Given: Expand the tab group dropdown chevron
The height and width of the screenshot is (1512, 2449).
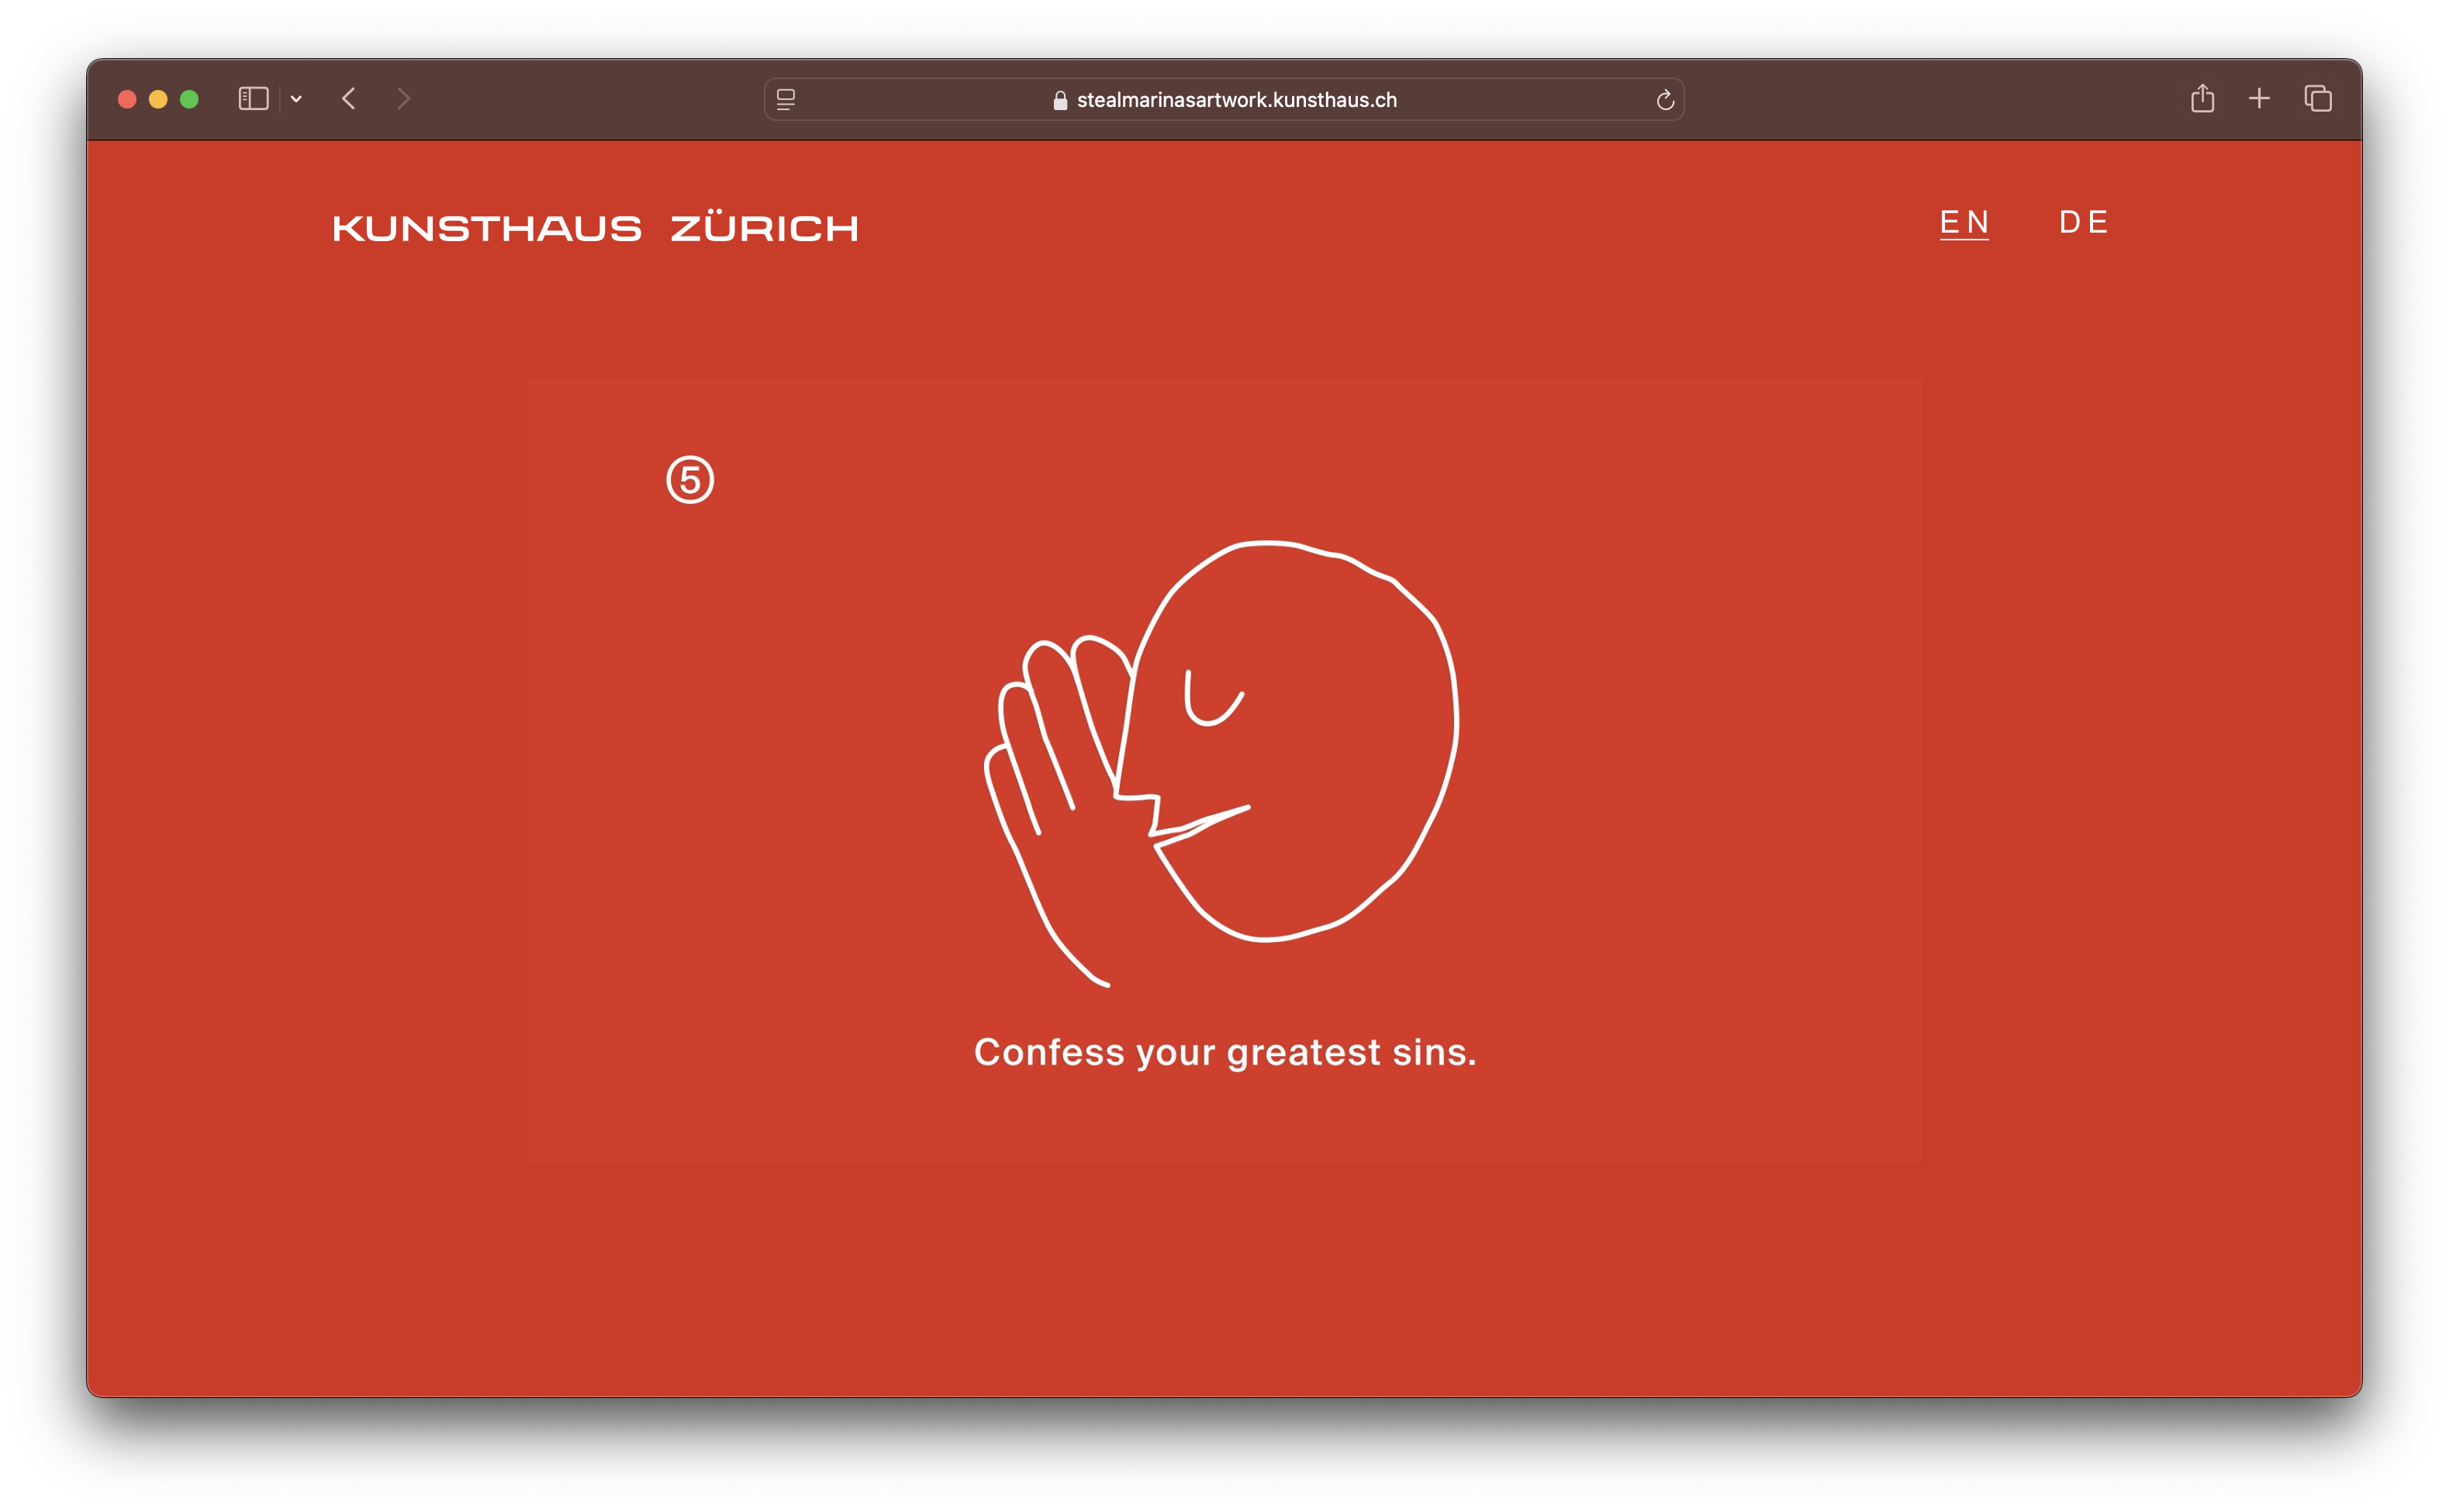Looking at the screenshot, I should [296, 99].
